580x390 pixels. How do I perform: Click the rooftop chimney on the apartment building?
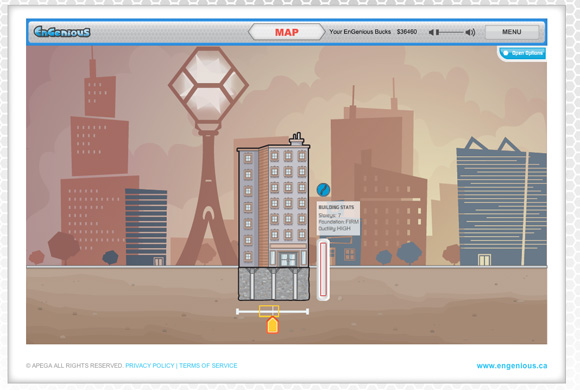point(297,139)
